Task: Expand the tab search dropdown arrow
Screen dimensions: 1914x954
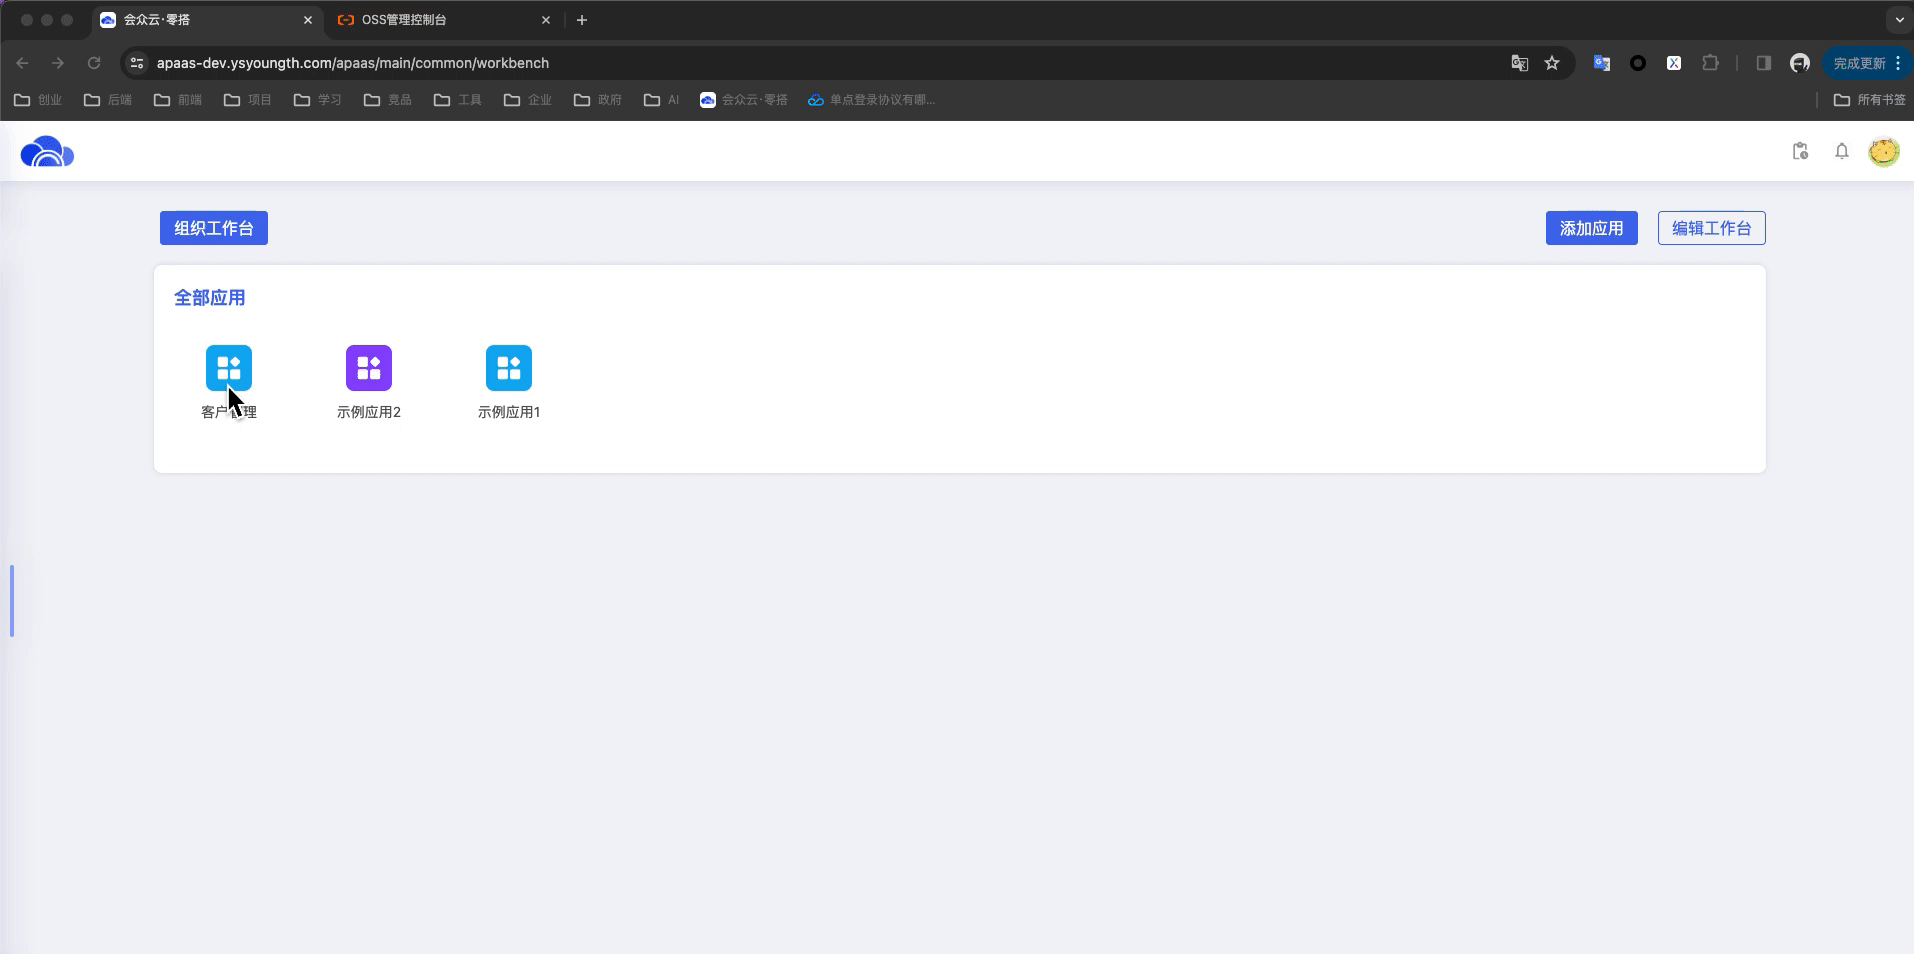Action: click(1899, 20)
